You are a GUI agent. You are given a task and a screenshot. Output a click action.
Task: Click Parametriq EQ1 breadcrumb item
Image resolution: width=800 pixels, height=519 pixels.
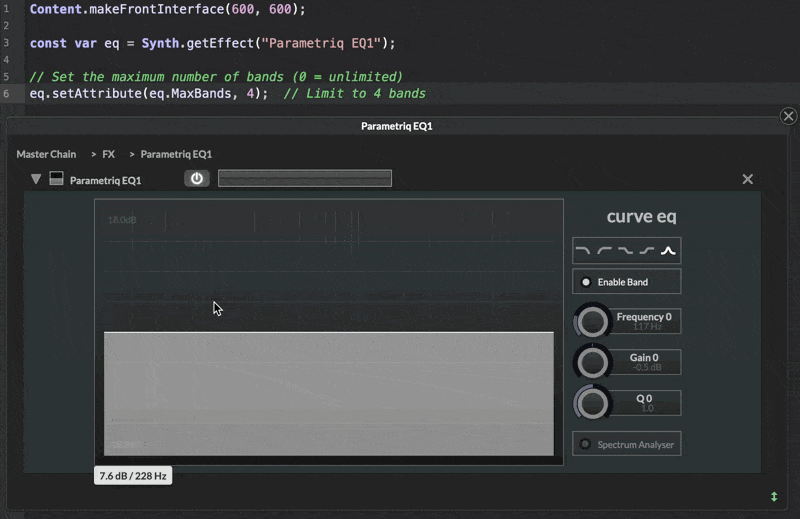click(x=176, y=154)
